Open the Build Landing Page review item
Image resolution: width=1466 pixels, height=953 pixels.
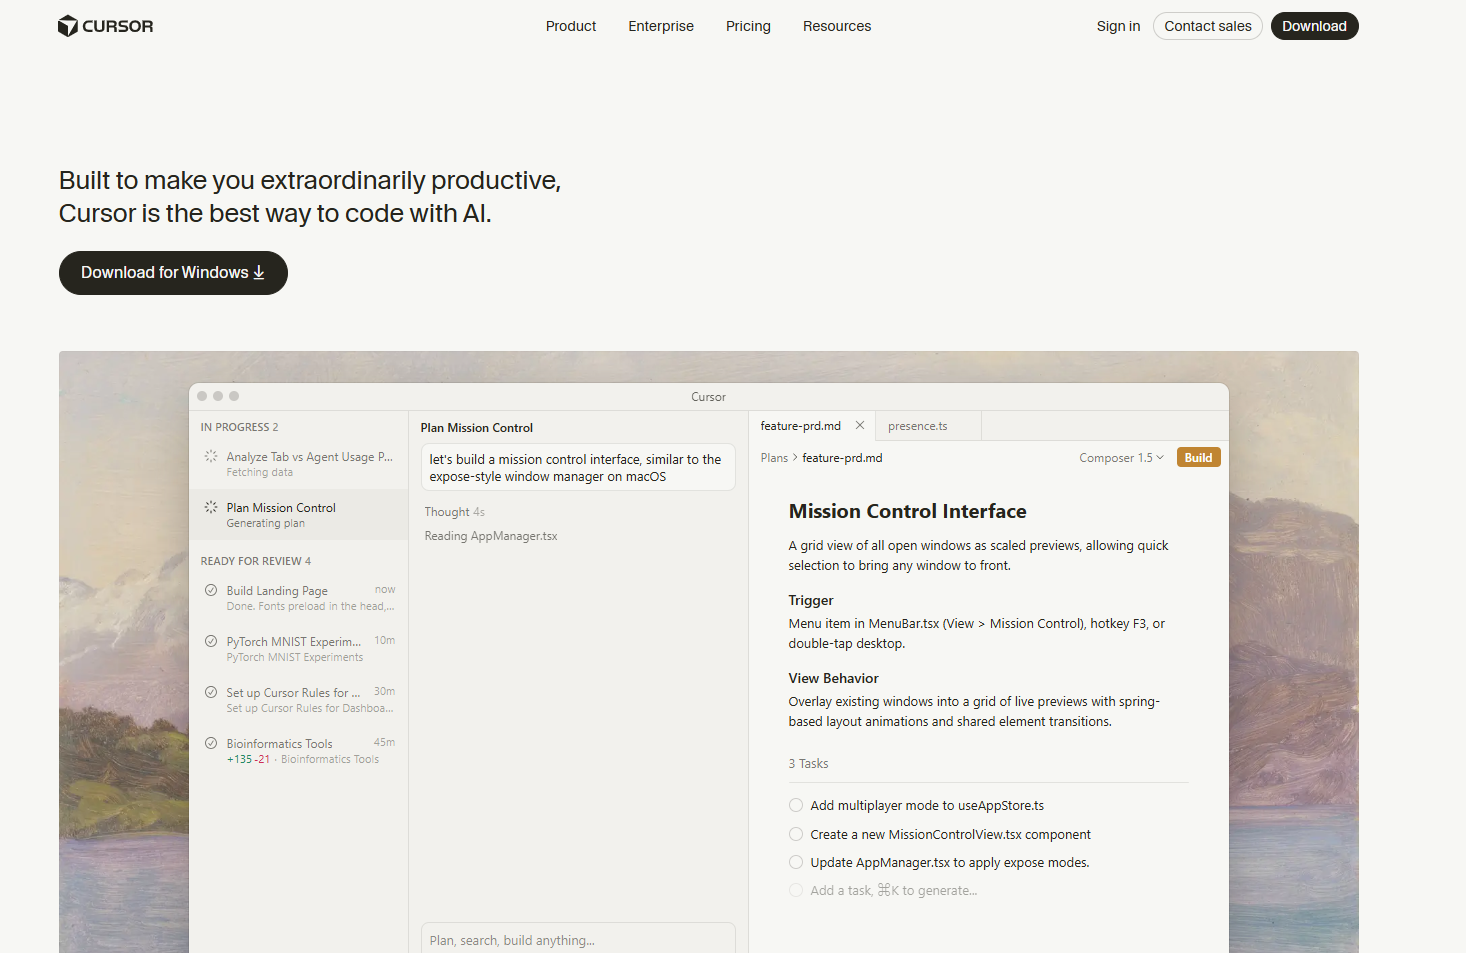coord(299,598)
